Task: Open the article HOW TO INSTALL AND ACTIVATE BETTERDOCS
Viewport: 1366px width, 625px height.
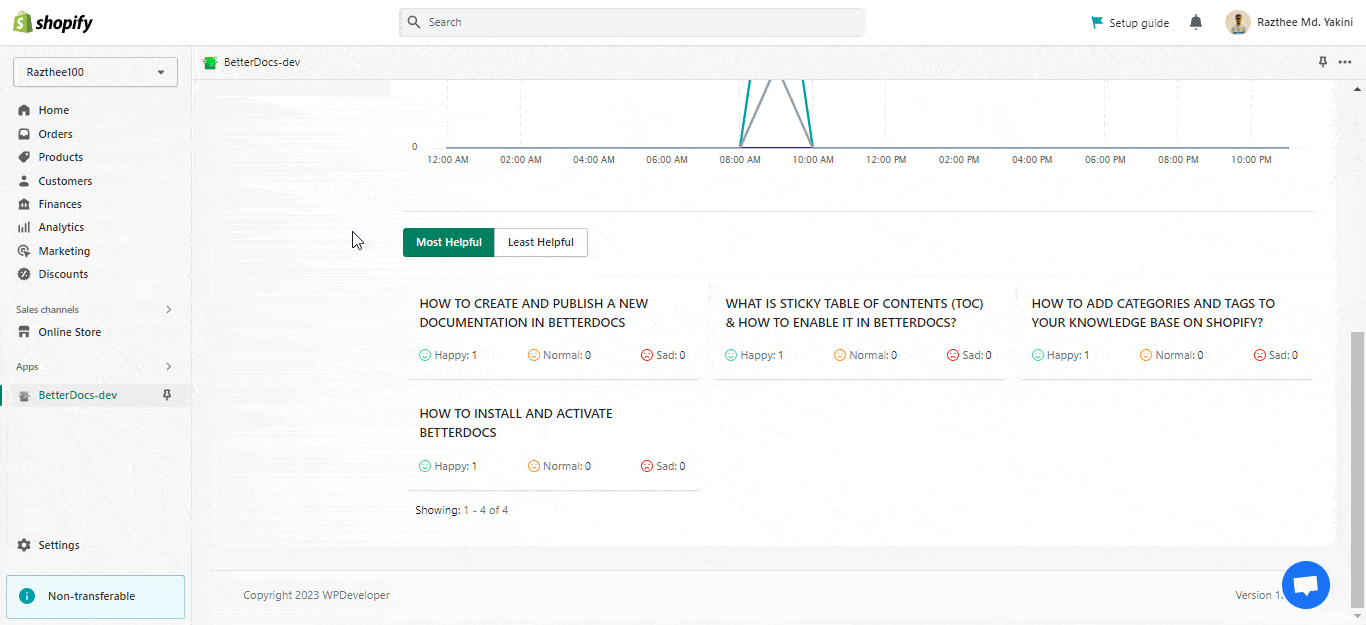Action: point(516,422)
